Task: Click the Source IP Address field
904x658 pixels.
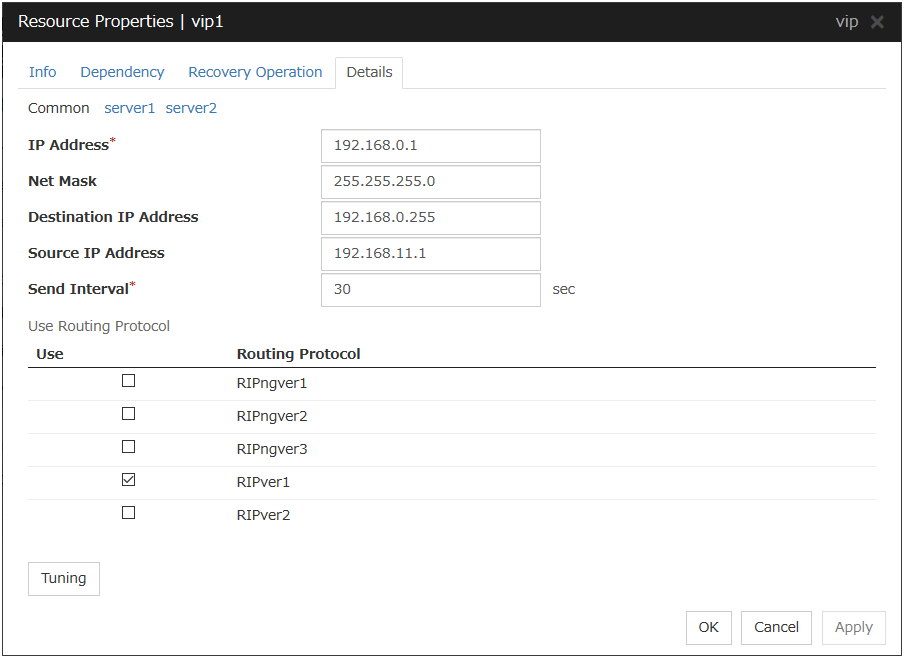Action: click(430, 254)
